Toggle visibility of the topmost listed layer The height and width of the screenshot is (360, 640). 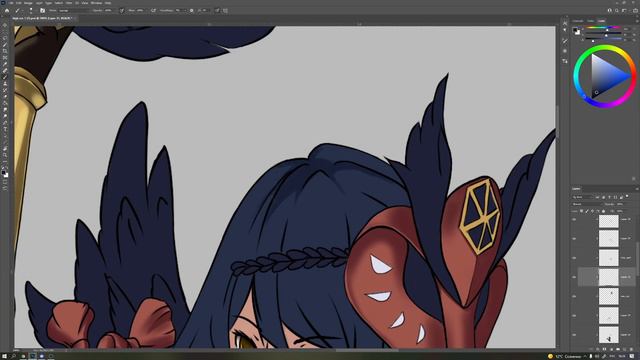click(x=573, y=219)
